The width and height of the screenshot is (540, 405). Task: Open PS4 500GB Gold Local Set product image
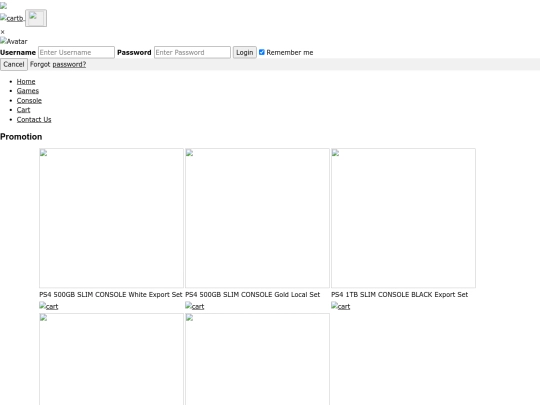(x=257, y=218)
